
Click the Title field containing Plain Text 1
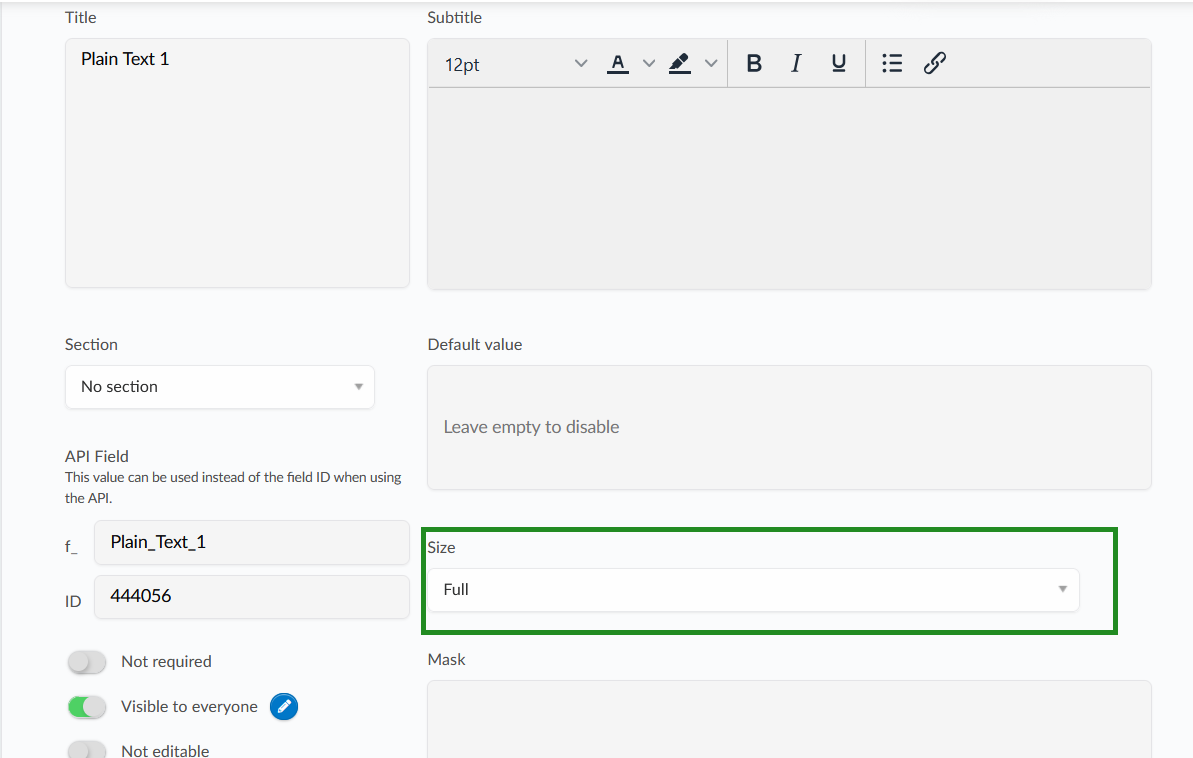click(237, 163)
